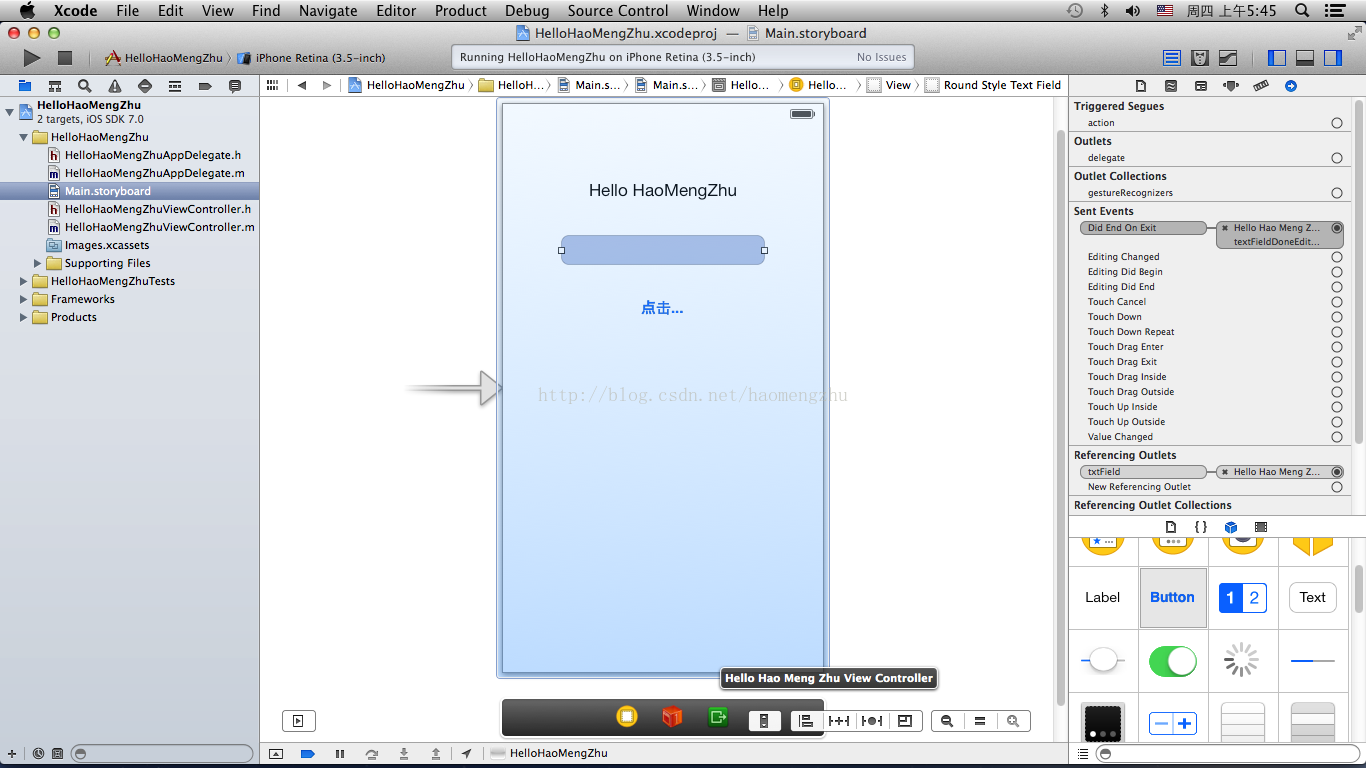Image resolution: width=1366 pixels, height=768 pixels.
Task: Toggle the Debug area visibility
Action: [1305, 58]
